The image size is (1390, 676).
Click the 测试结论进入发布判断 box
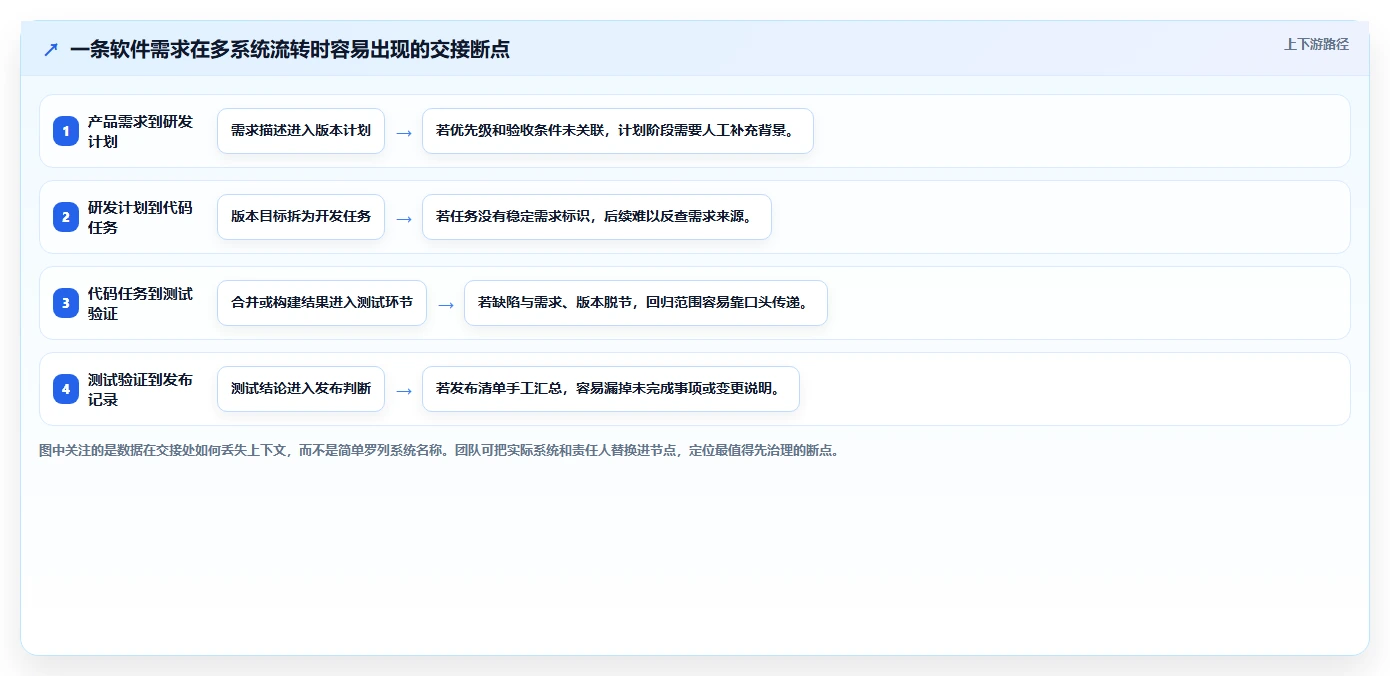(x=301, y=389)
